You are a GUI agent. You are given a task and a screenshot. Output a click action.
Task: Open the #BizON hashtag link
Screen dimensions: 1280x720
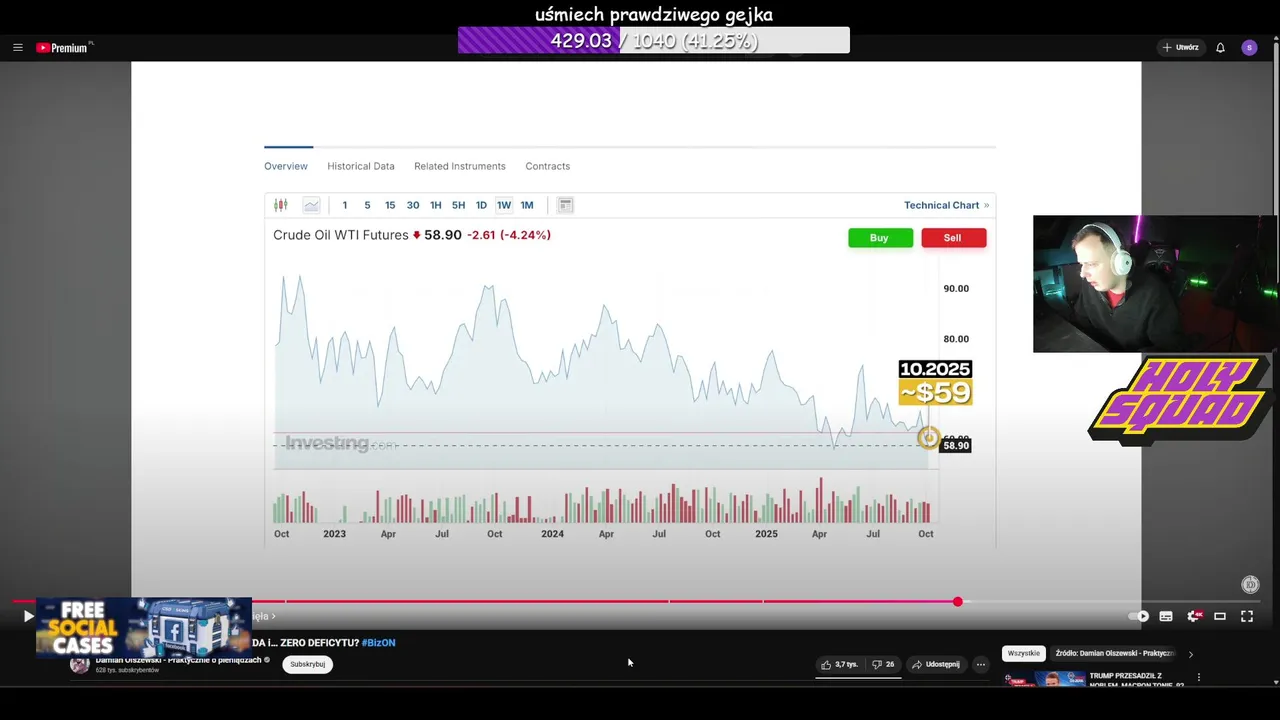coord(378,643)
